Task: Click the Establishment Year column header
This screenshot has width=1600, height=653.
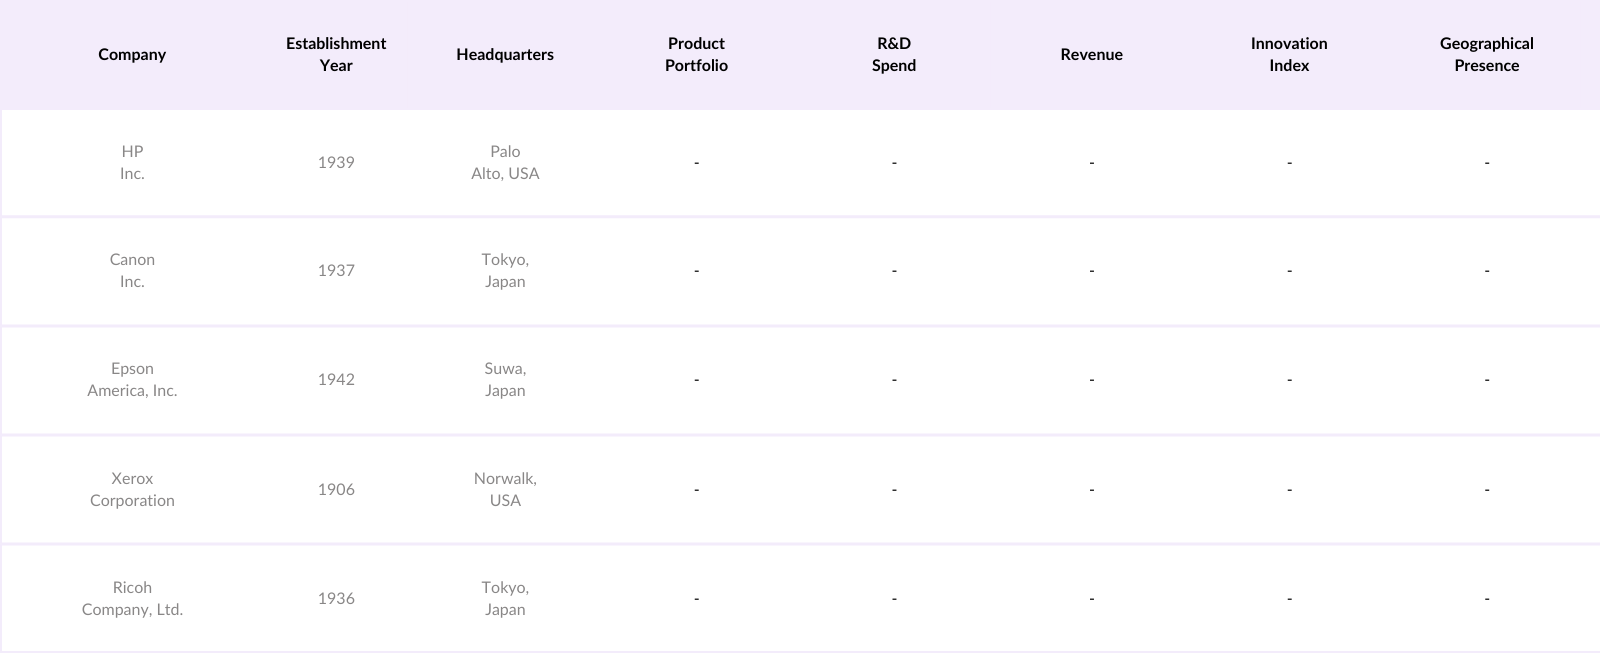Action: point(336,55)
